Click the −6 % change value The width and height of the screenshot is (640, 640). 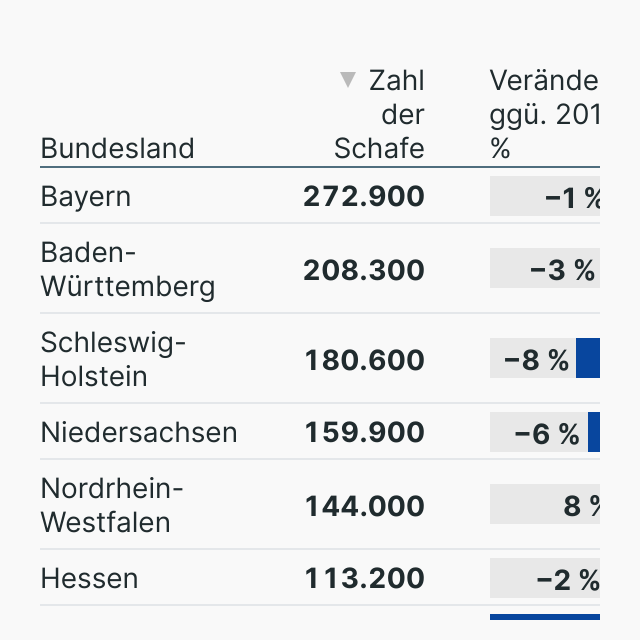547,433
